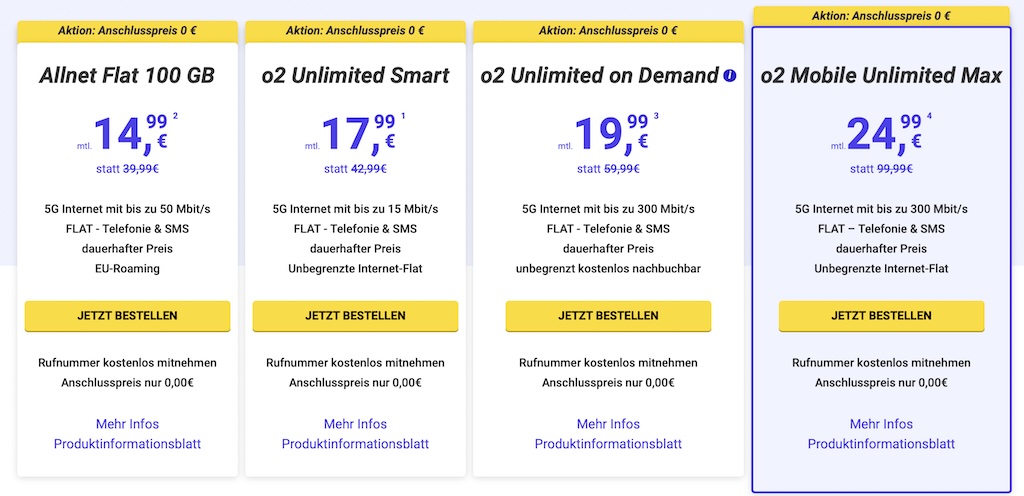Order the o2 Unlimited Smart plan
The width and height of the screenshot is (1024, 496).
(355, 316)
